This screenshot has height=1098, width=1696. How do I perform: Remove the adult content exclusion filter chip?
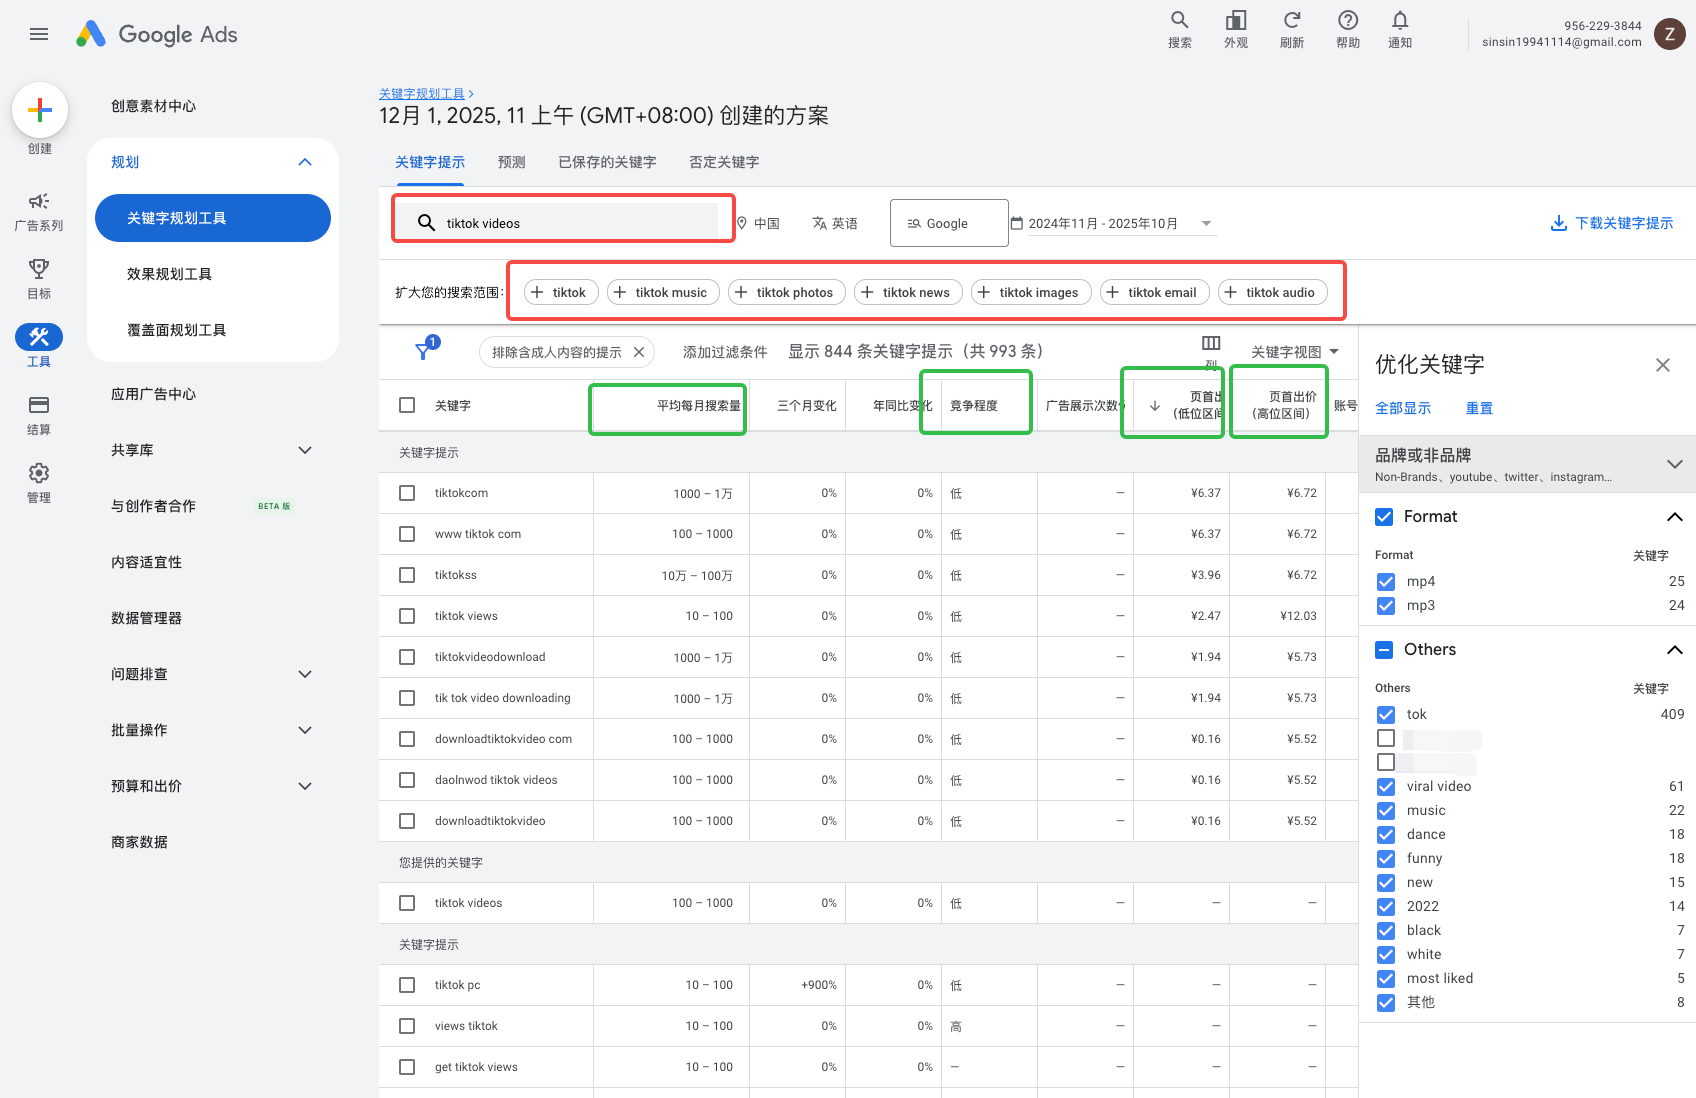point(639,352)
